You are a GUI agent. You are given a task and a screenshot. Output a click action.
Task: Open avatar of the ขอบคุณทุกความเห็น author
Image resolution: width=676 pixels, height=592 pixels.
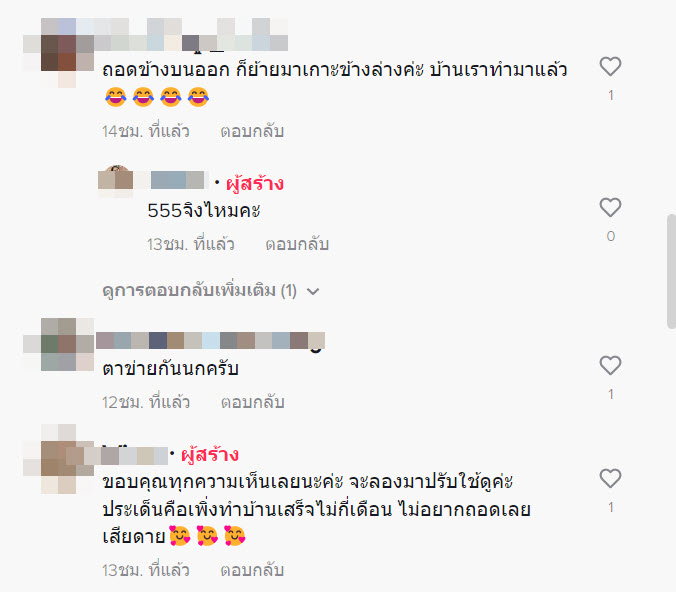(x=59, y=459)
